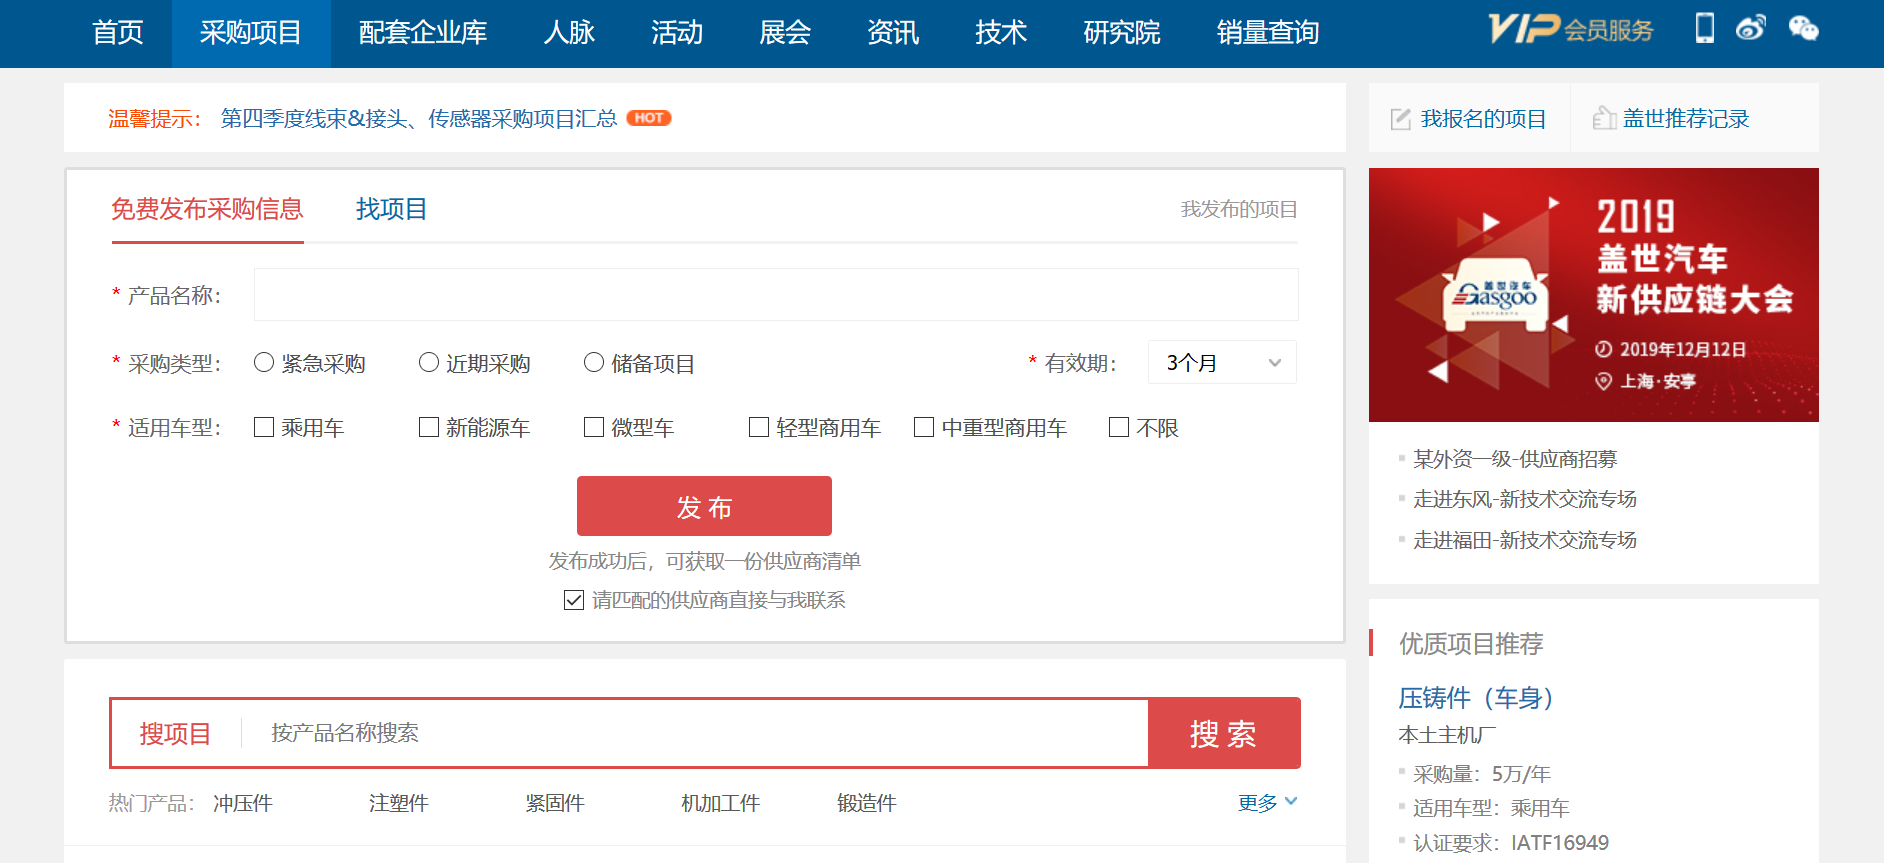1884x863 pixels.
Task: Open 走进东风-新技术交流专场 link
Action: click(1525, 499)
